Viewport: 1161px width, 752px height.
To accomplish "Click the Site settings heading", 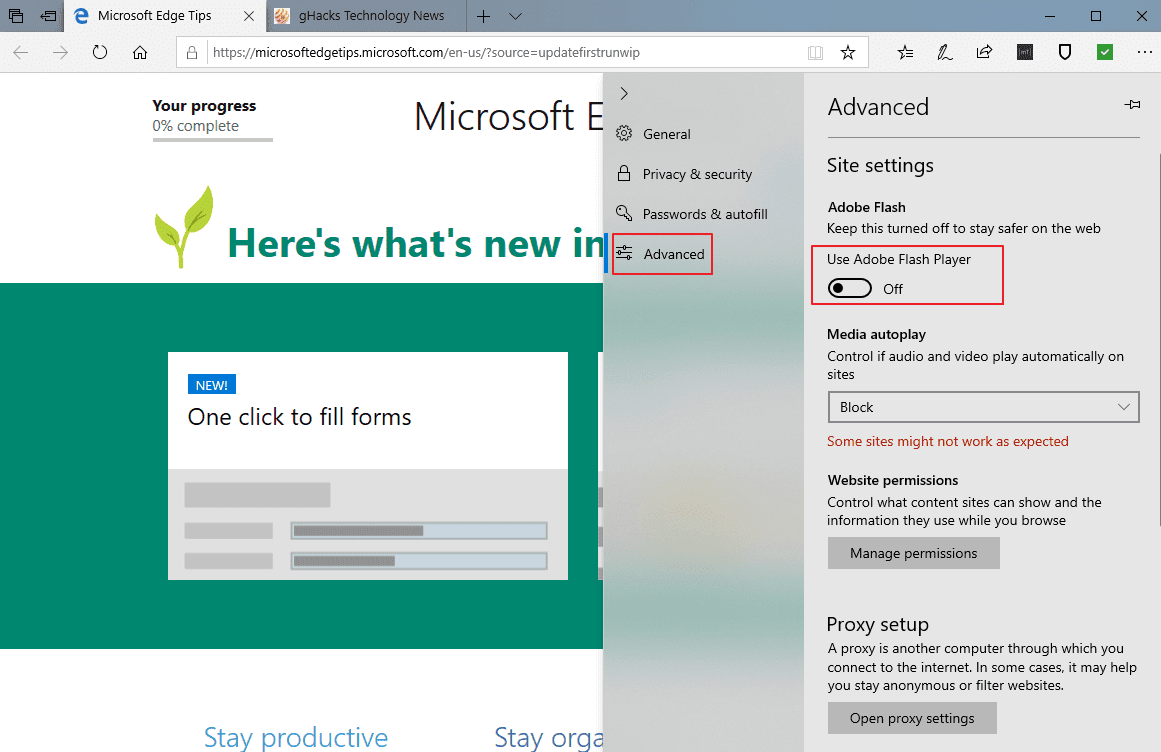I will click(880, 165).
